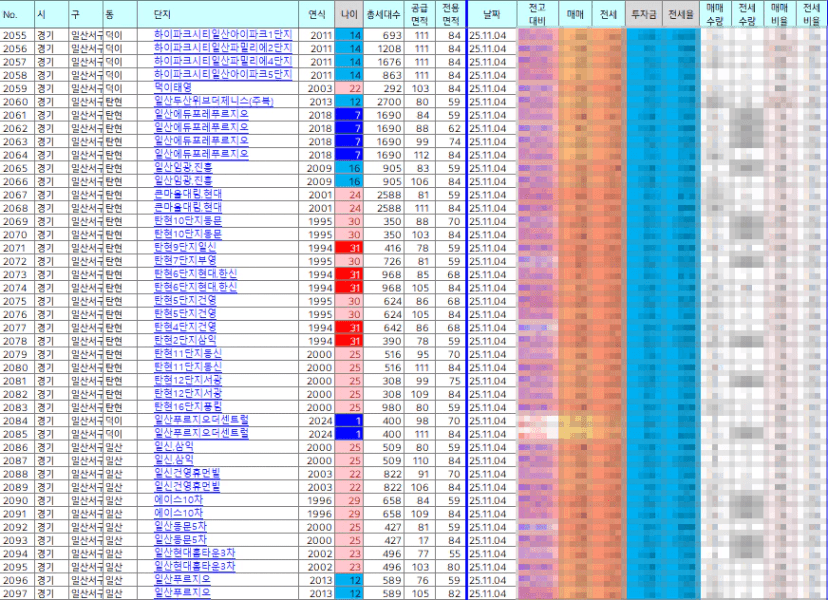The width and height of the screenshot is (828, 600).
Task: Open 일산에듀포레푸르지오 link in row 2061
Action: [x=201, y=114]
